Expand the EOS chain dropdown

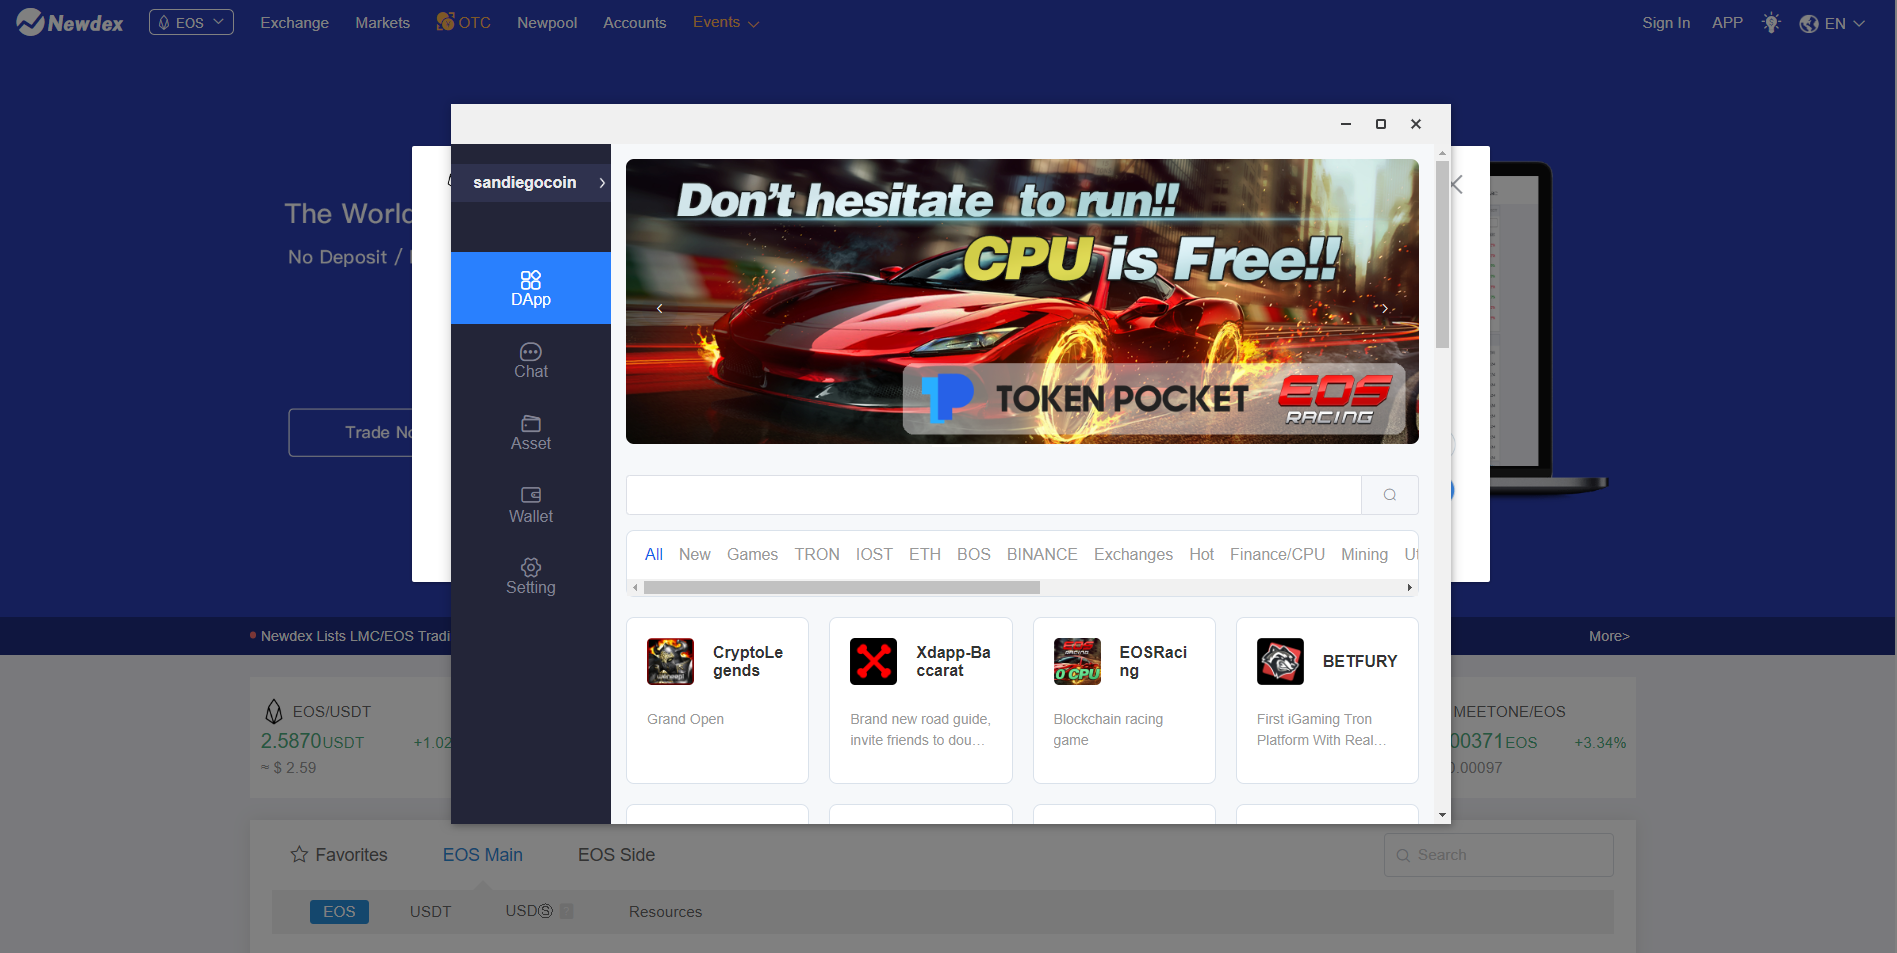pyautogui.click(x=191, y=22)
